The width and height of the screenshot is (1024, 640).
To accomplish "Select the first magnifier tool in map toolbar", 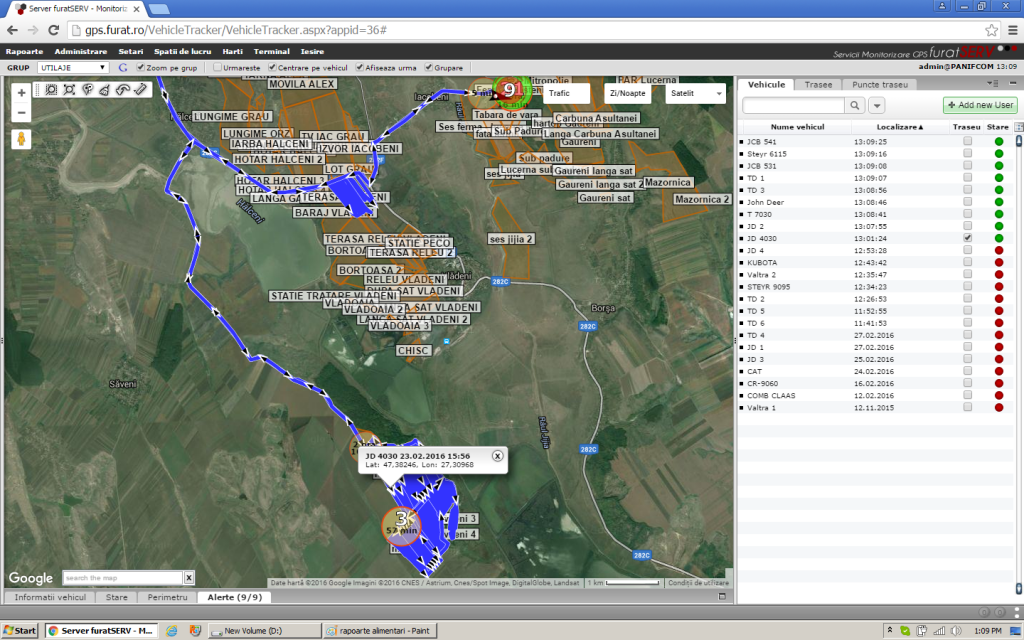I will click(51, 90).
